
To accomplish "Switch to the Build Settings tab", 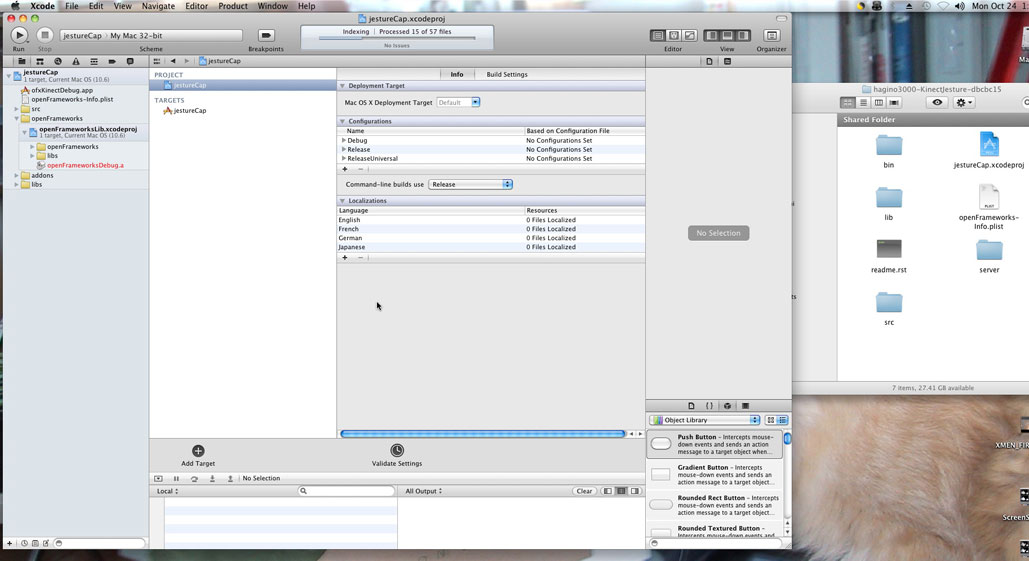I will click(x=507, y=74).
